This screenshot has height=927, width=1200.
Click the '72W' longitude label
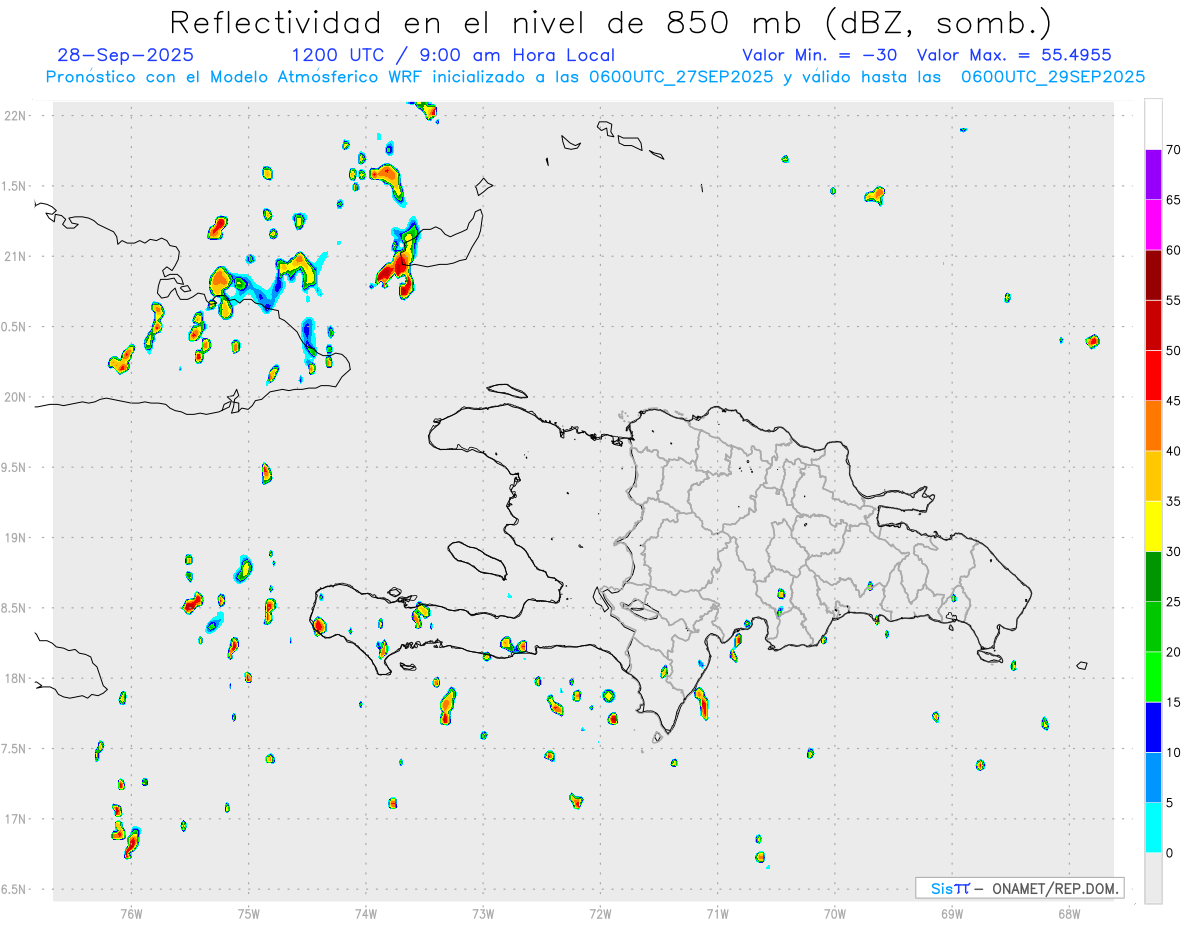600,913
